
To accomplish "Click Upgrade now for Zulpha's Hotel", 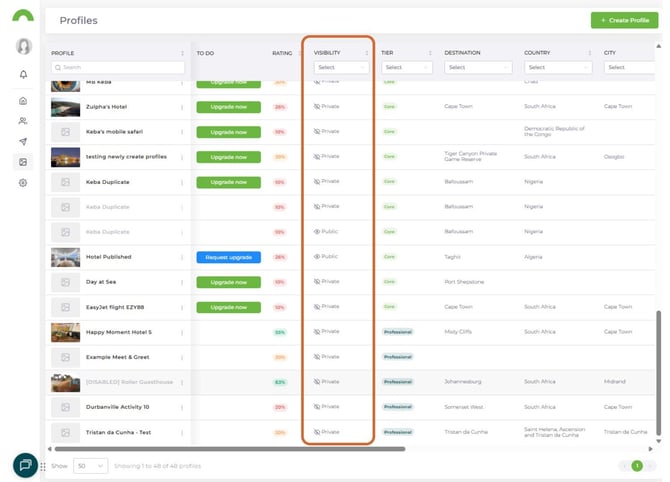I will (x=229, y=107).
